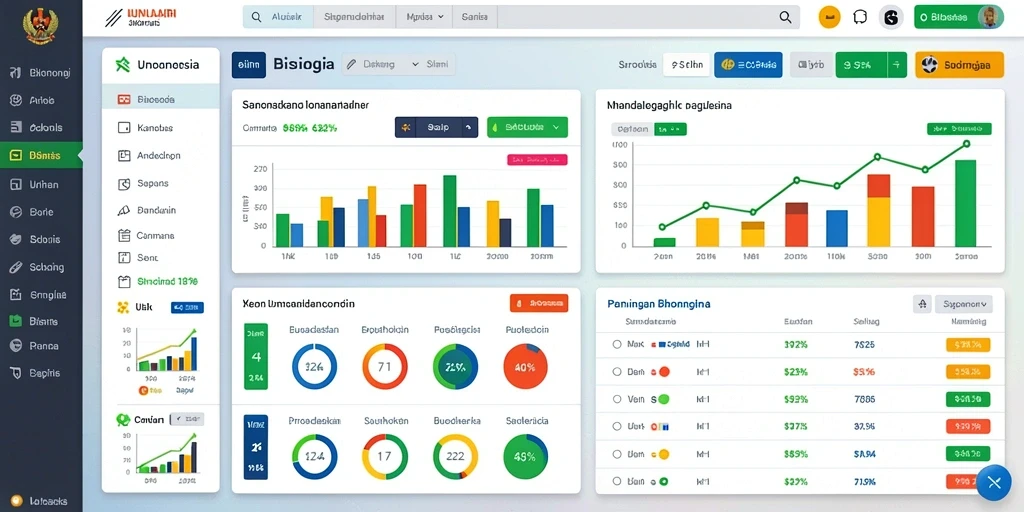Viewport: 1024px width, 512px height.
Task: Click the orange Sodmgaa button
Action: click(x=959, y=65)
